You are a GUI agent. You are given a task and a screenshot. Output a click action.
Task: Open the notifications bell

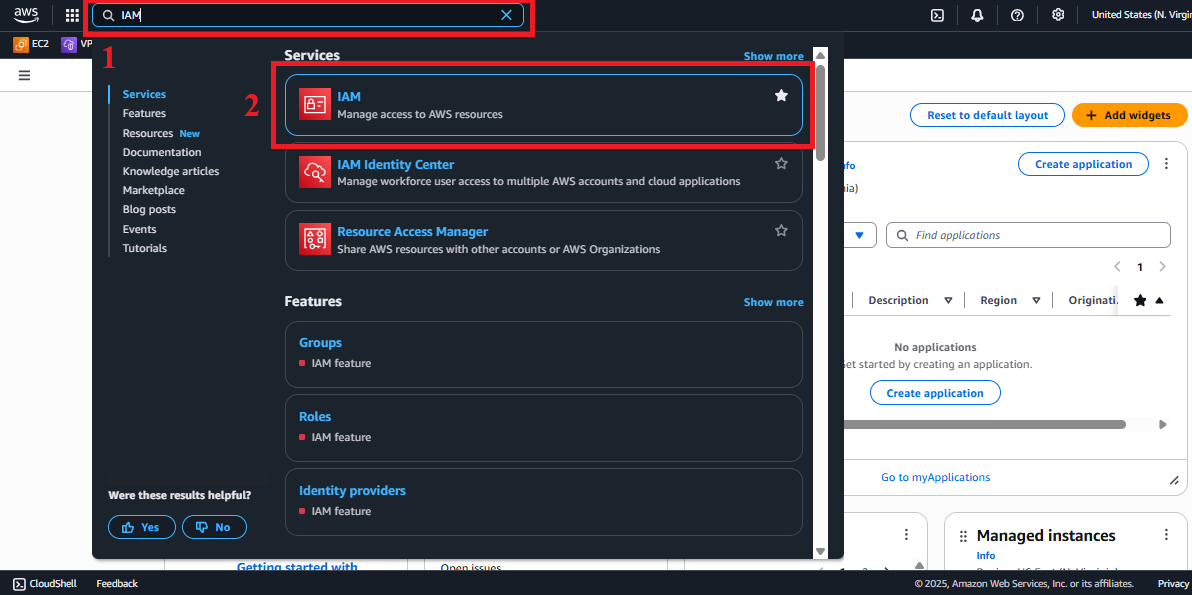[978, 15]
